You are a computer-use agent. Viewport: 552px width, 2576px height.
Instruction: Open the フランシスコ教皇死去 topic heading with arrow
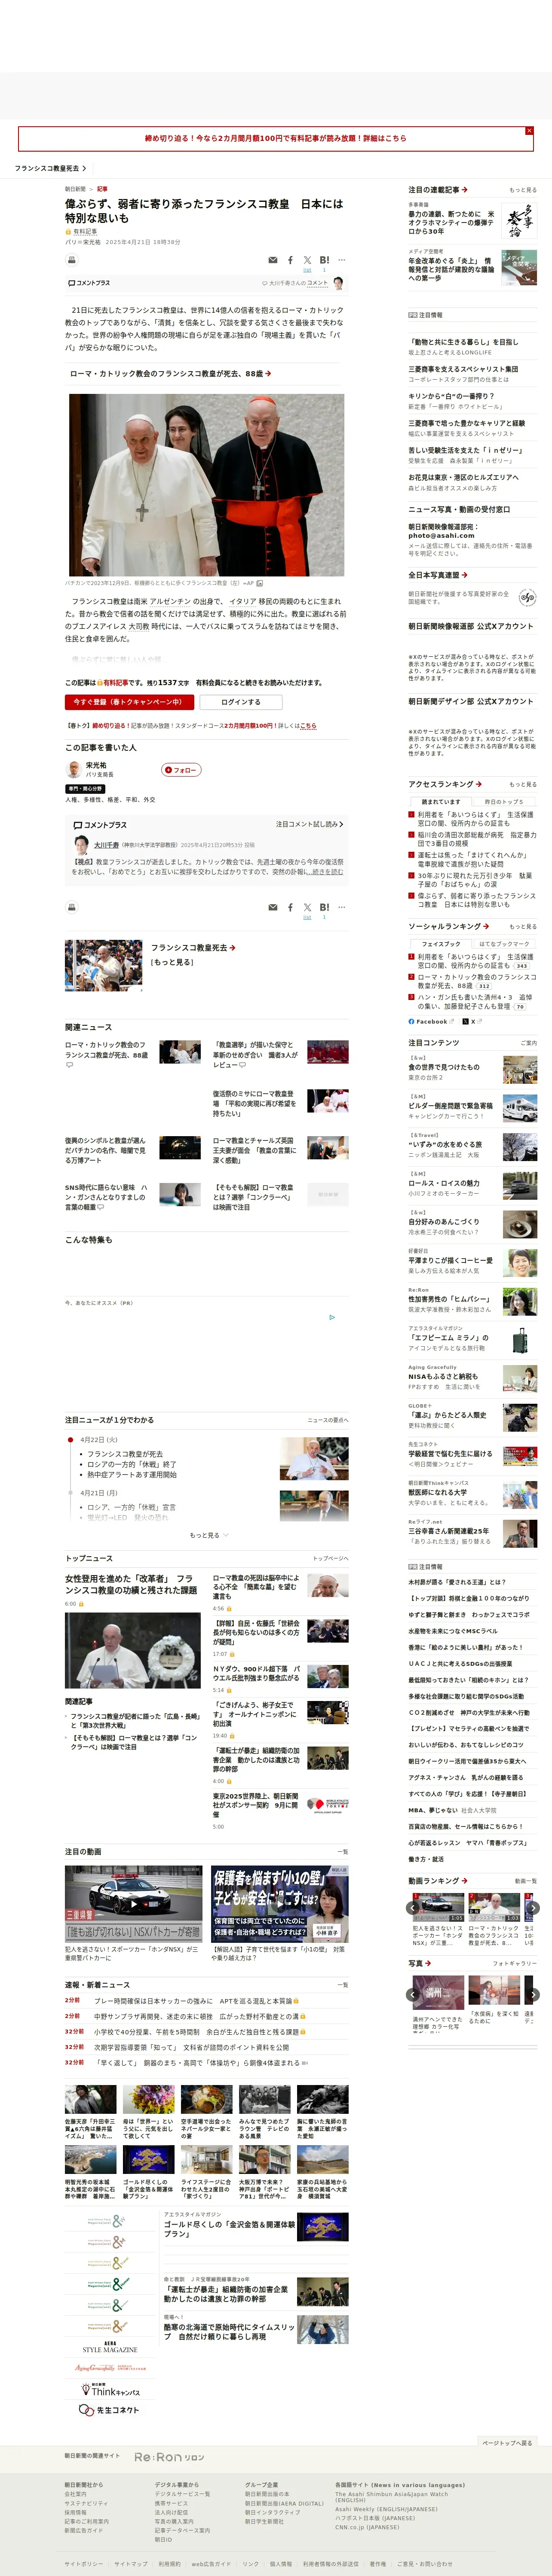pyautogui.click(x=193, y=947)
